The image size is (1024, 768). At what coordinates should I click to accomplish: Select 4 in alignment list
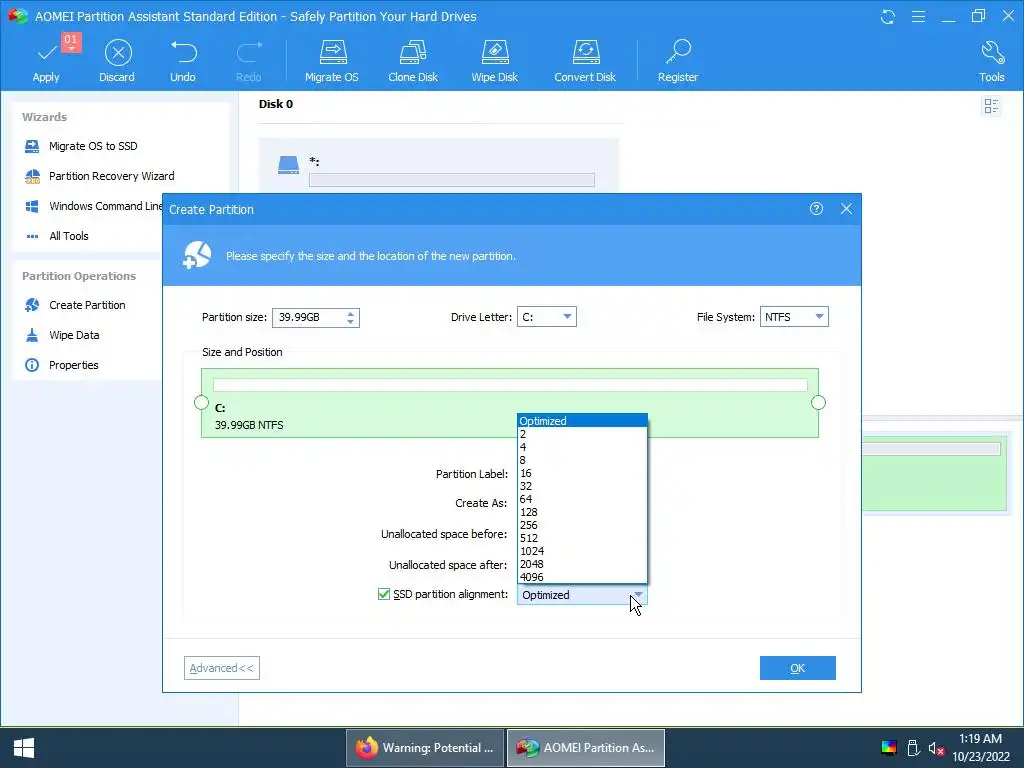[583, 447]
